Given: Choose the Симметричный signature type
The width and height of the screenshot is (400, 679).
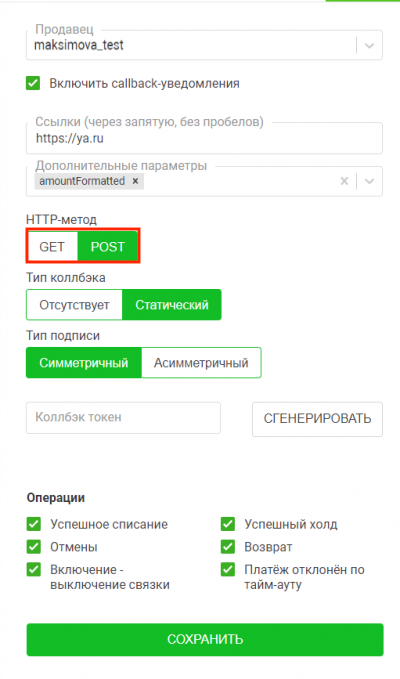Looking at the screenshot, I should tap(84, 362).
